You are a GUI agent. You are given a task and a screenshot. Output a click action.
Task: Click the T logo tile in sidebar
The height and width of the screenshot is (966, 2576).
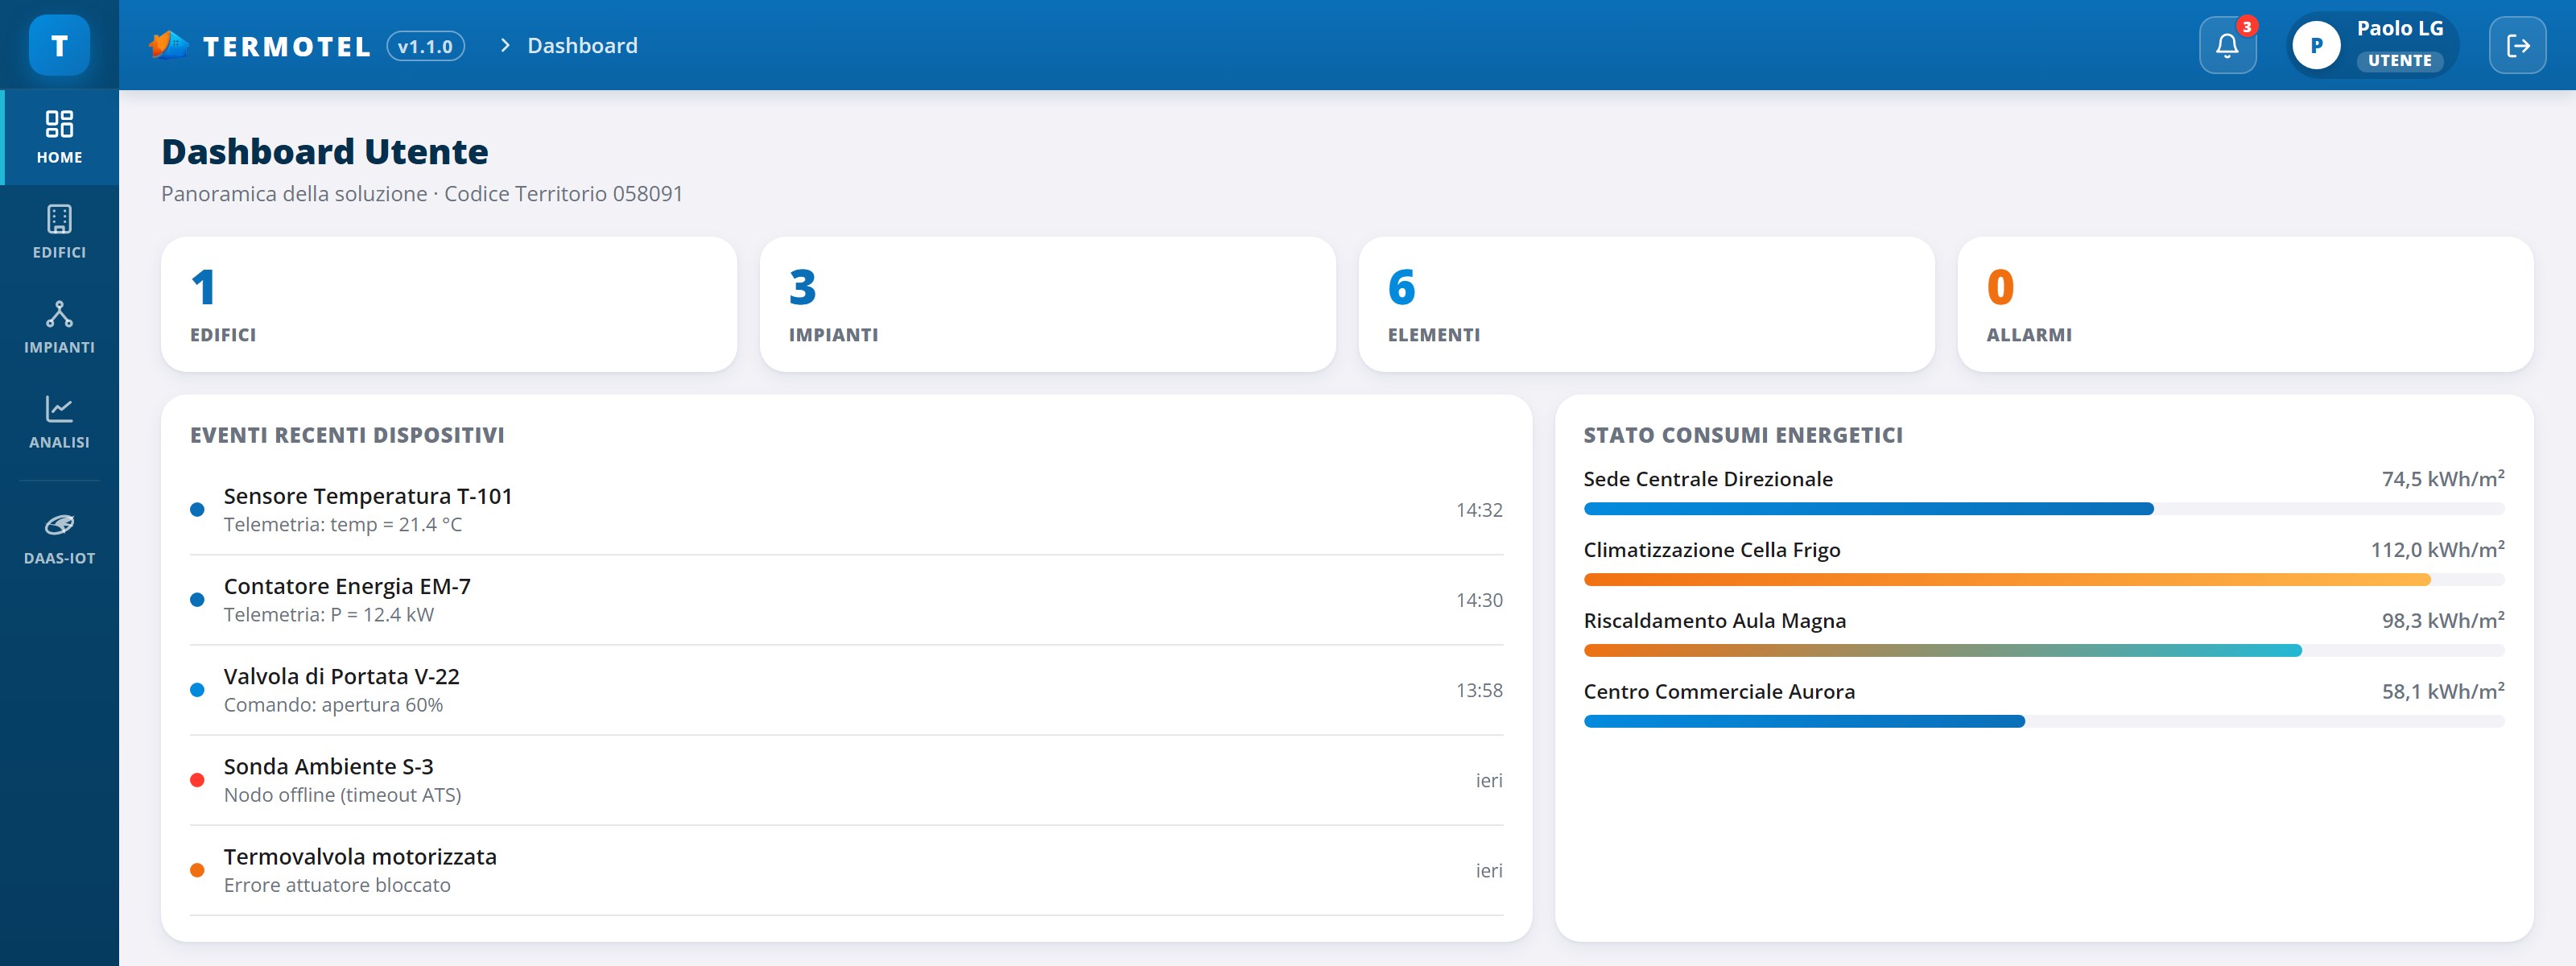[59, 45]
